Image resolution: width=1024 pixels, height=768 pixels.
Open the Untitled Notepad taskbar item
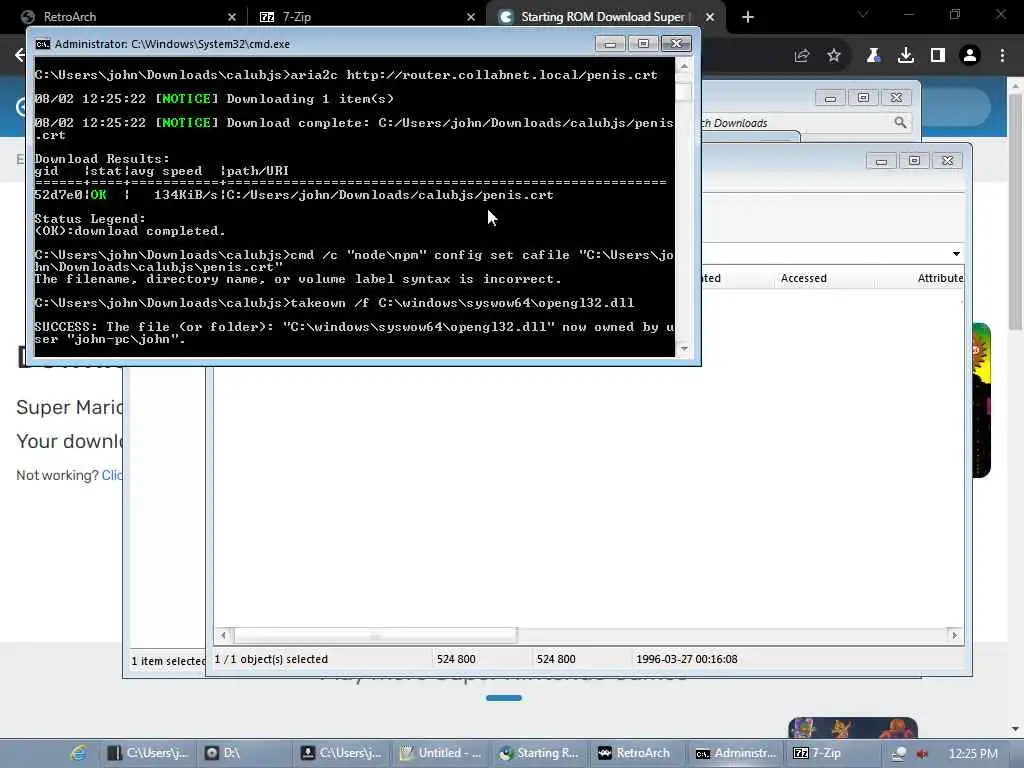pos(441,753)
